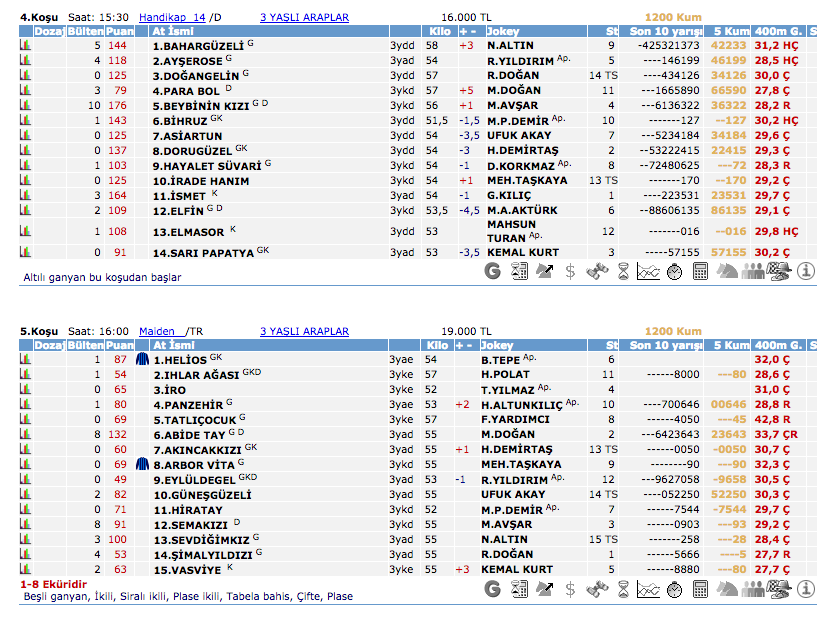This screenshot has height=620, width=838.
Task: Show the info icon under race 5
Action: pyautogui.click(x=805, y=588)
